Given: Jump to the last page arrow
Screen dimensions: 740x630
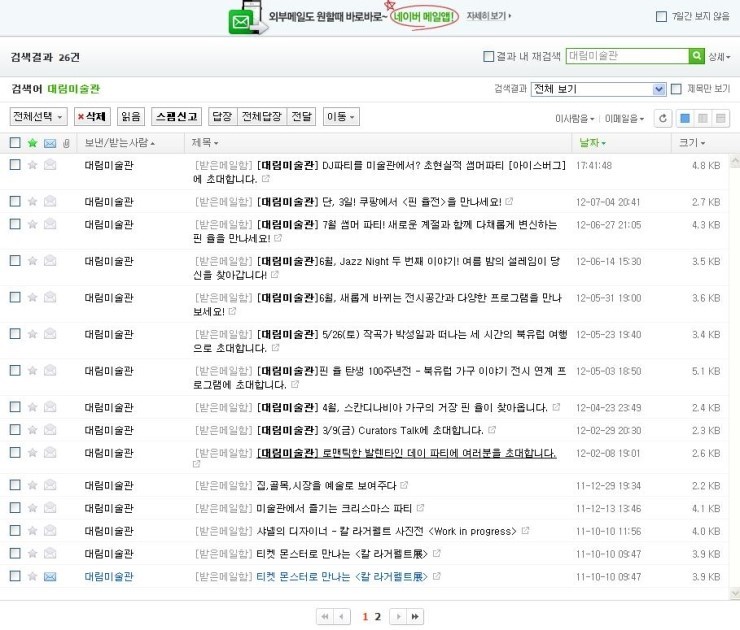Looking at the screenshot, I should point(415,616).
